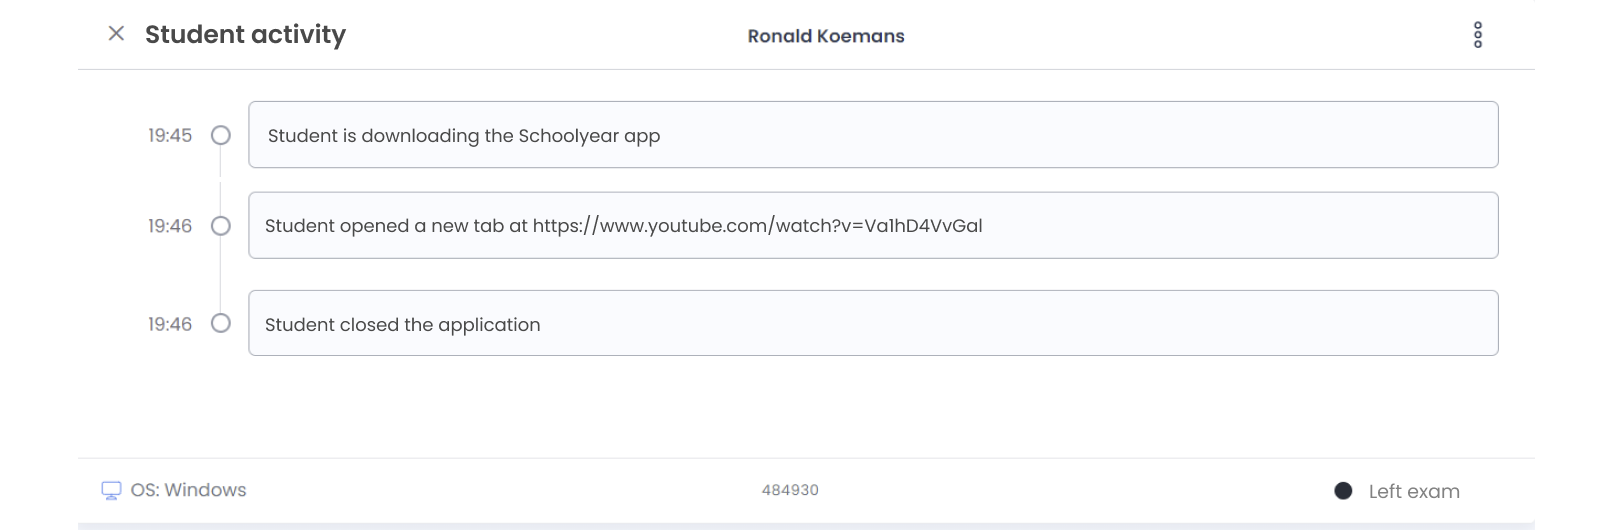Close the Student activity panel
Screen dimensions: 1600x530
click(x=116, y=34)
